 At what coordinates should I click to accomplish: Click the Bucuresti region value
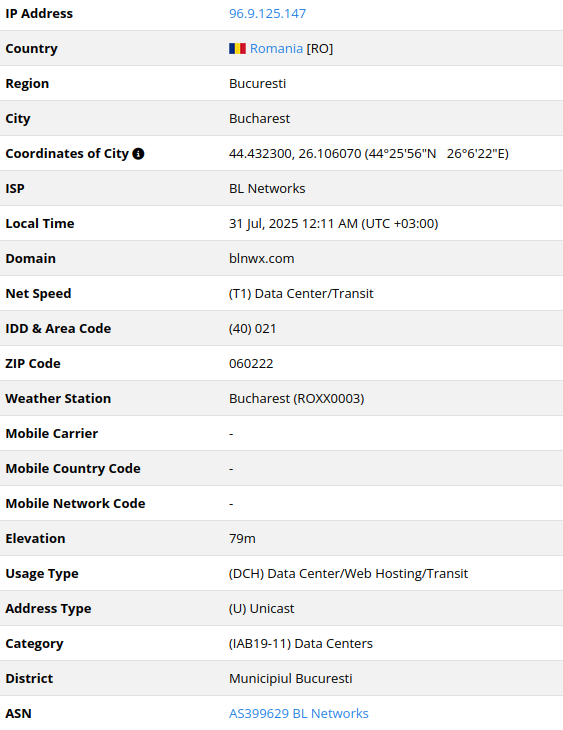coord(258,84)
